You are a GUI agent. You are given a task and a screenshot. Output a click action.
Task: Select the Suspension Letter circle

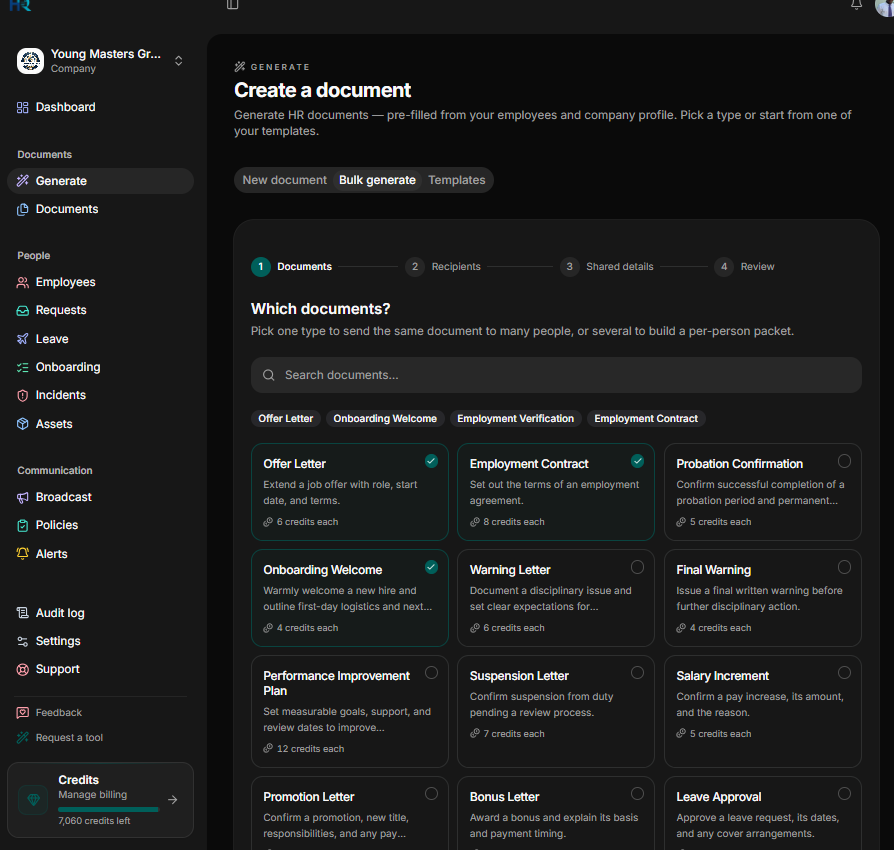point(637,673)
